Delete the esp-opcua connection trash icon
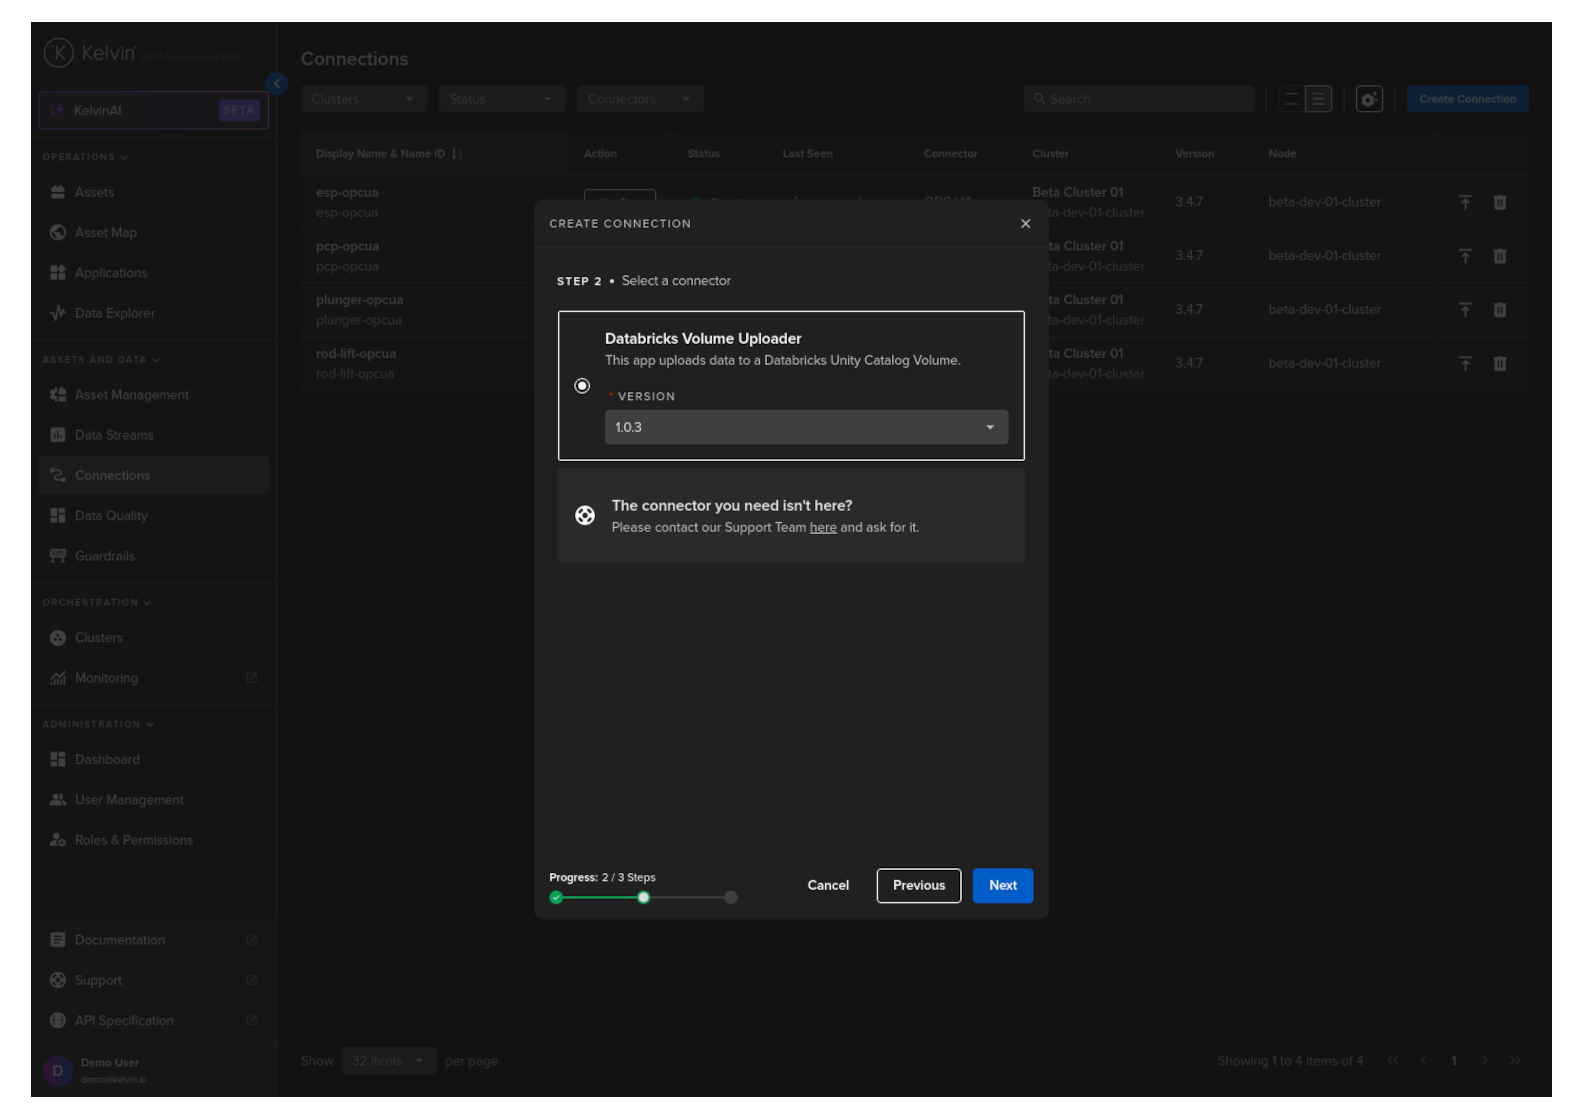 click(1500, 203)
